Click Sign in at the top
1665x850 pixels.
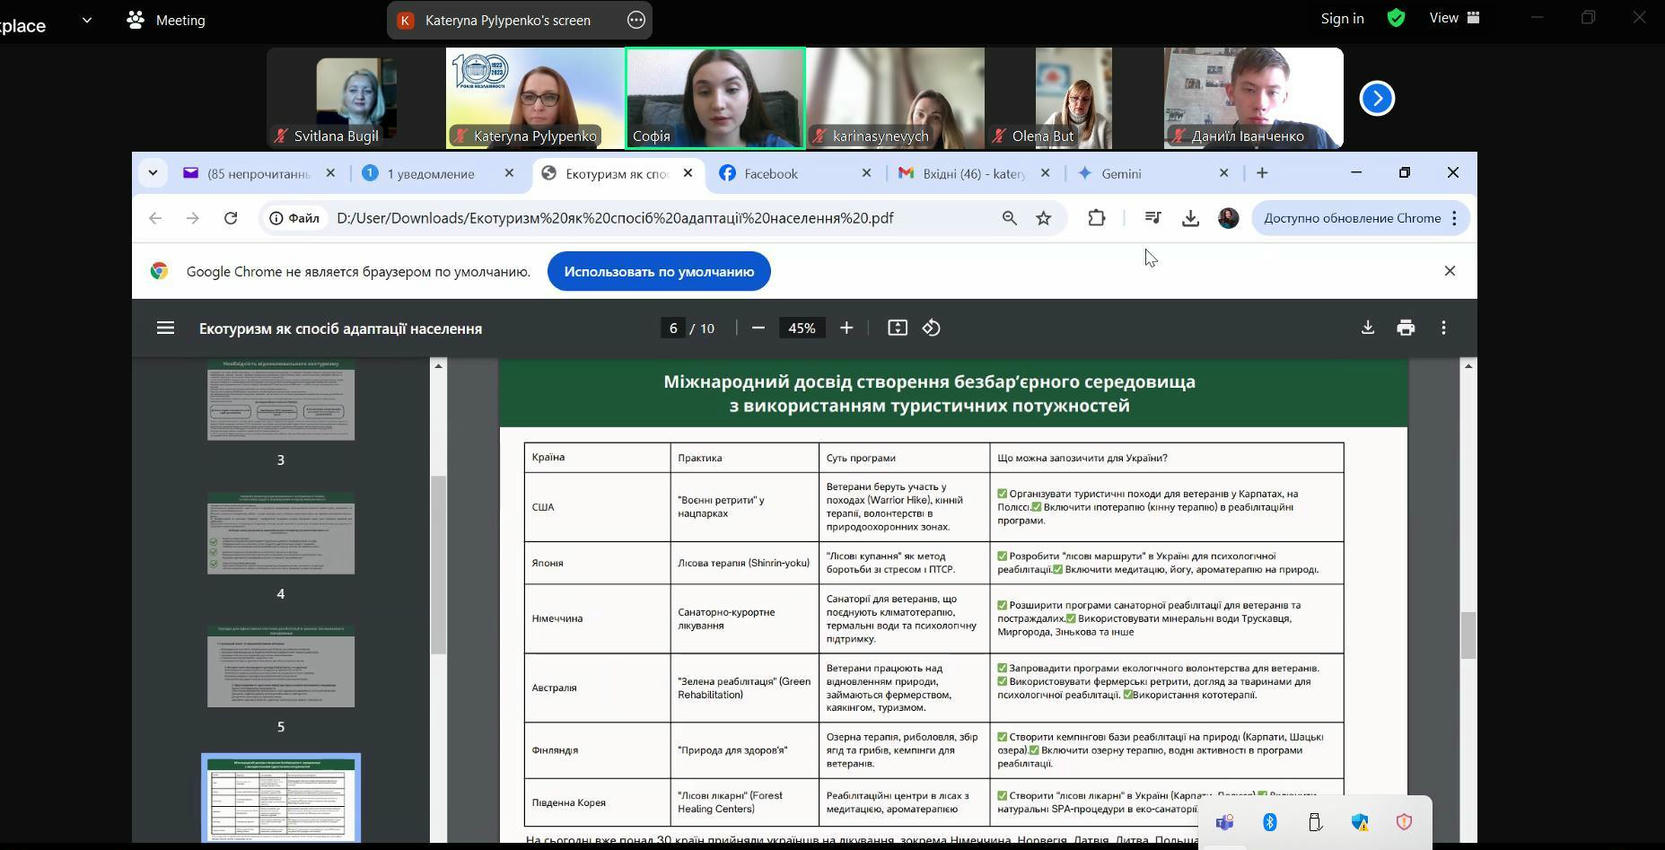click(1342, 18)
